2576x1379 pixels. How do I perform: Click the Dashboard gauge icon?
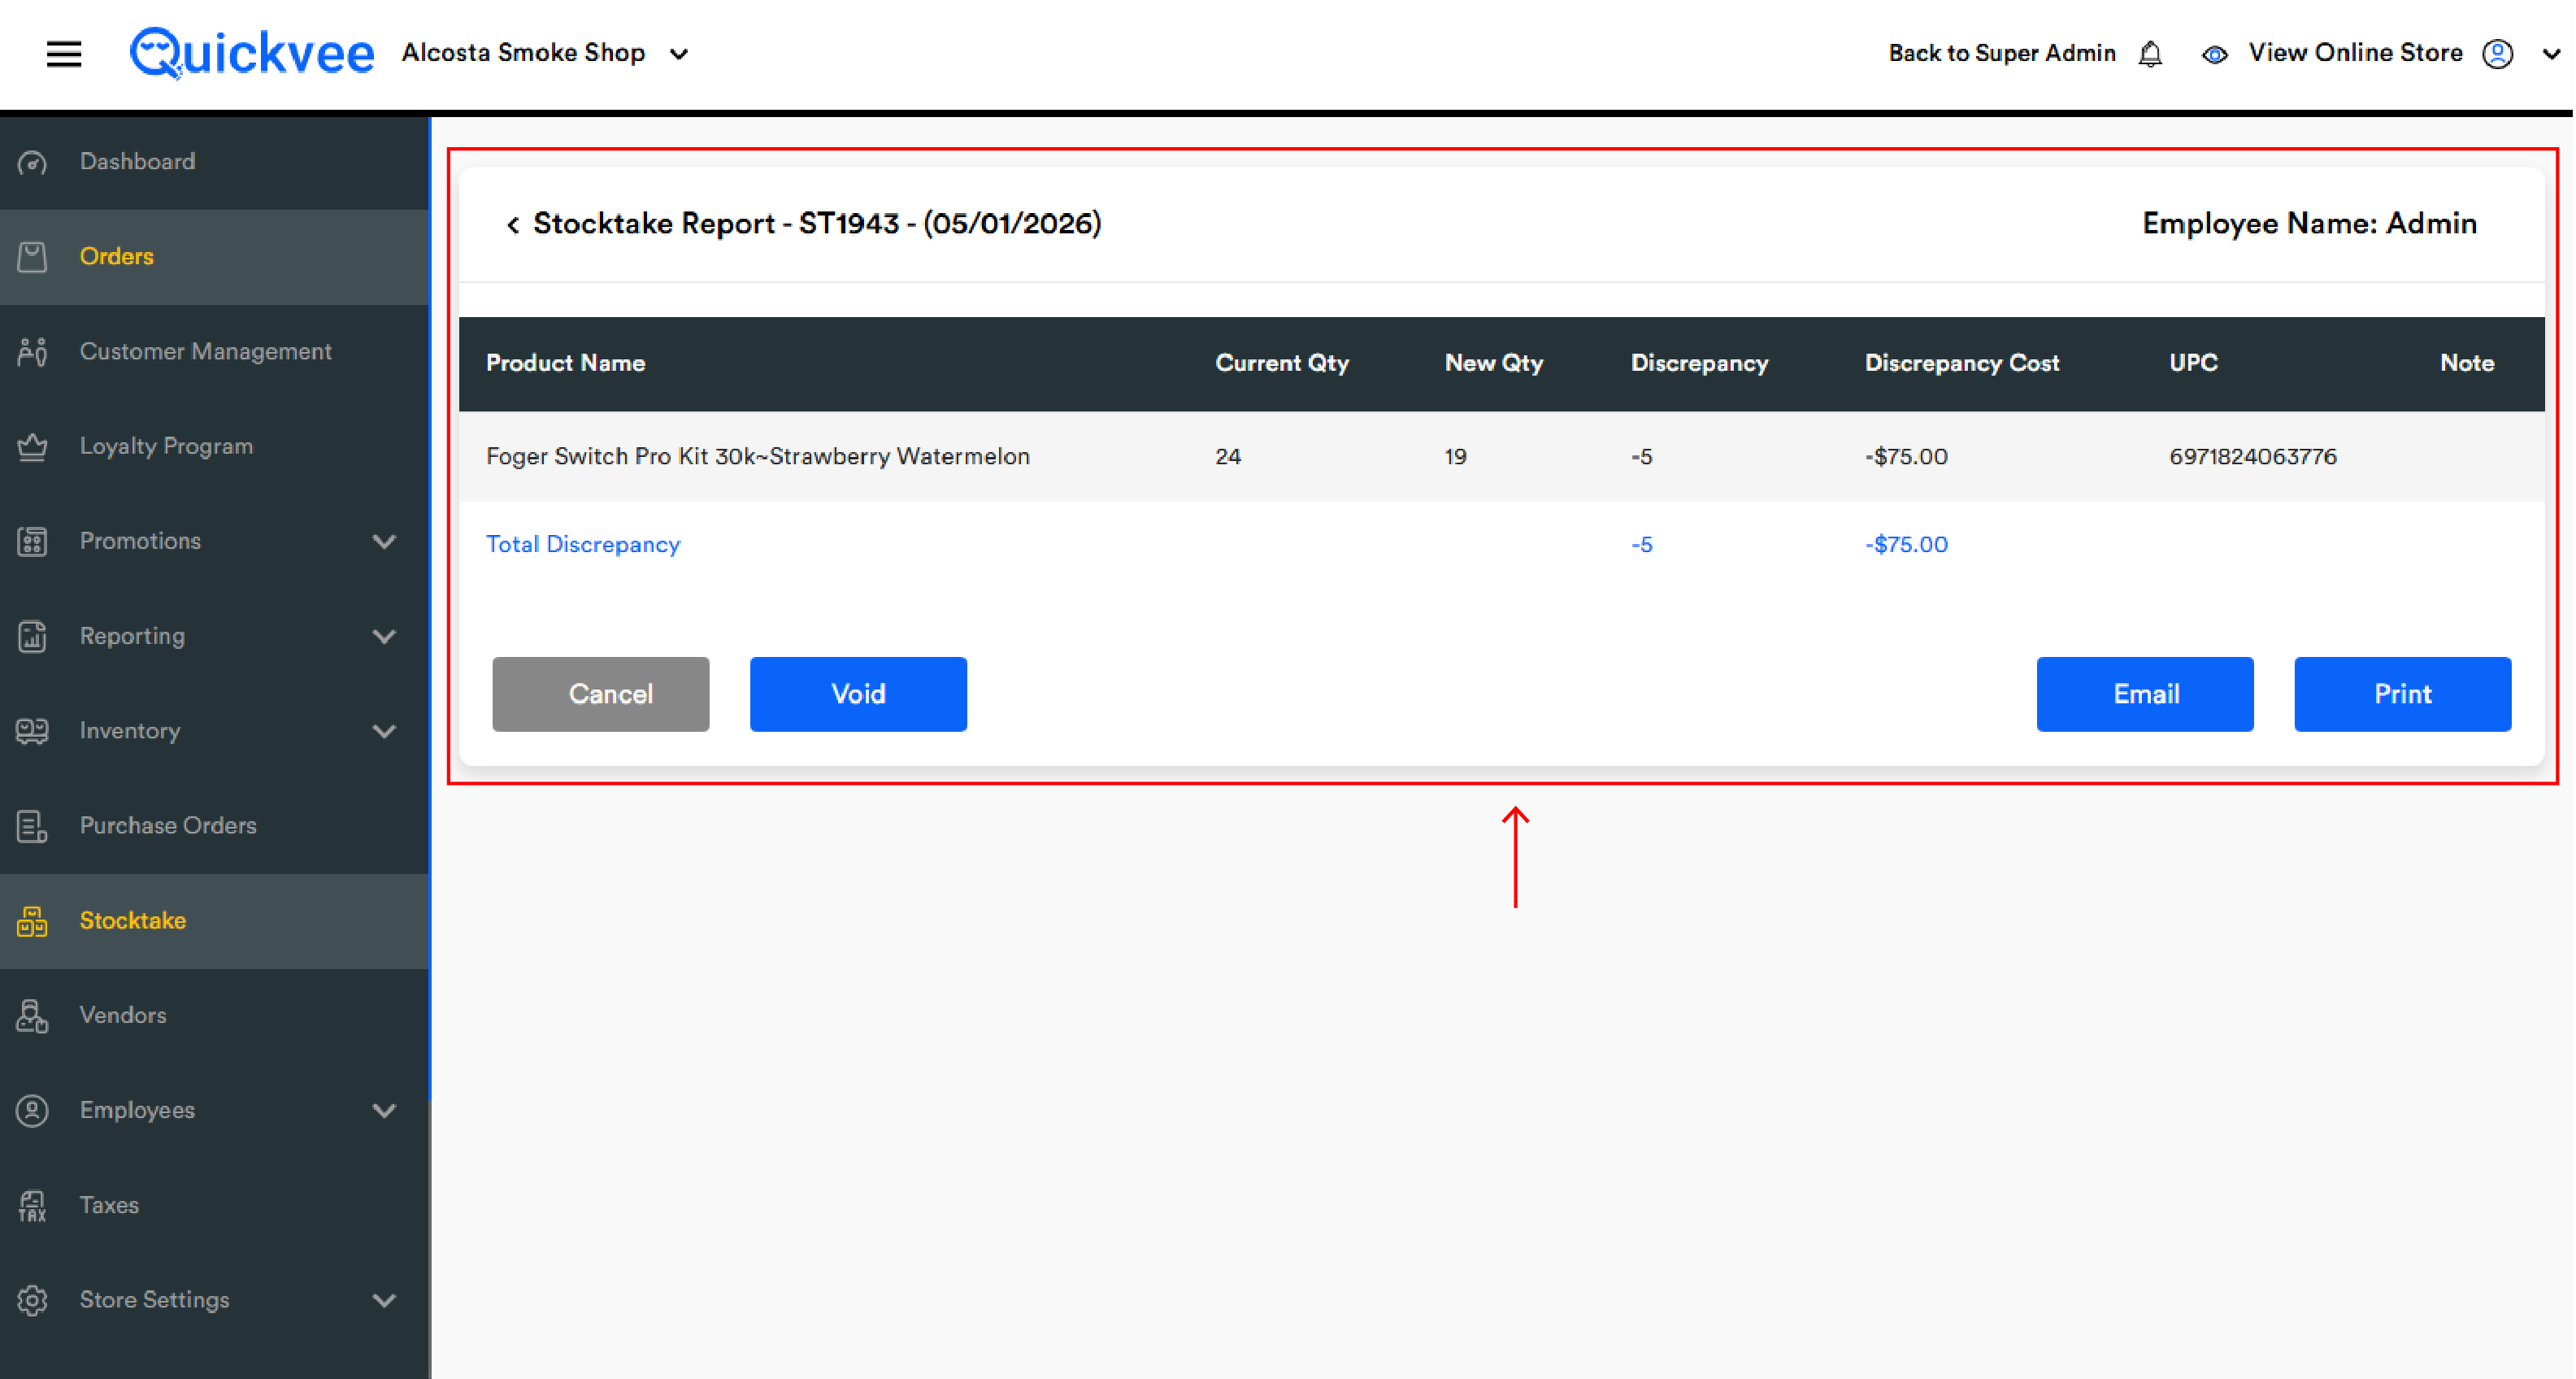click(x=32, y=162)
